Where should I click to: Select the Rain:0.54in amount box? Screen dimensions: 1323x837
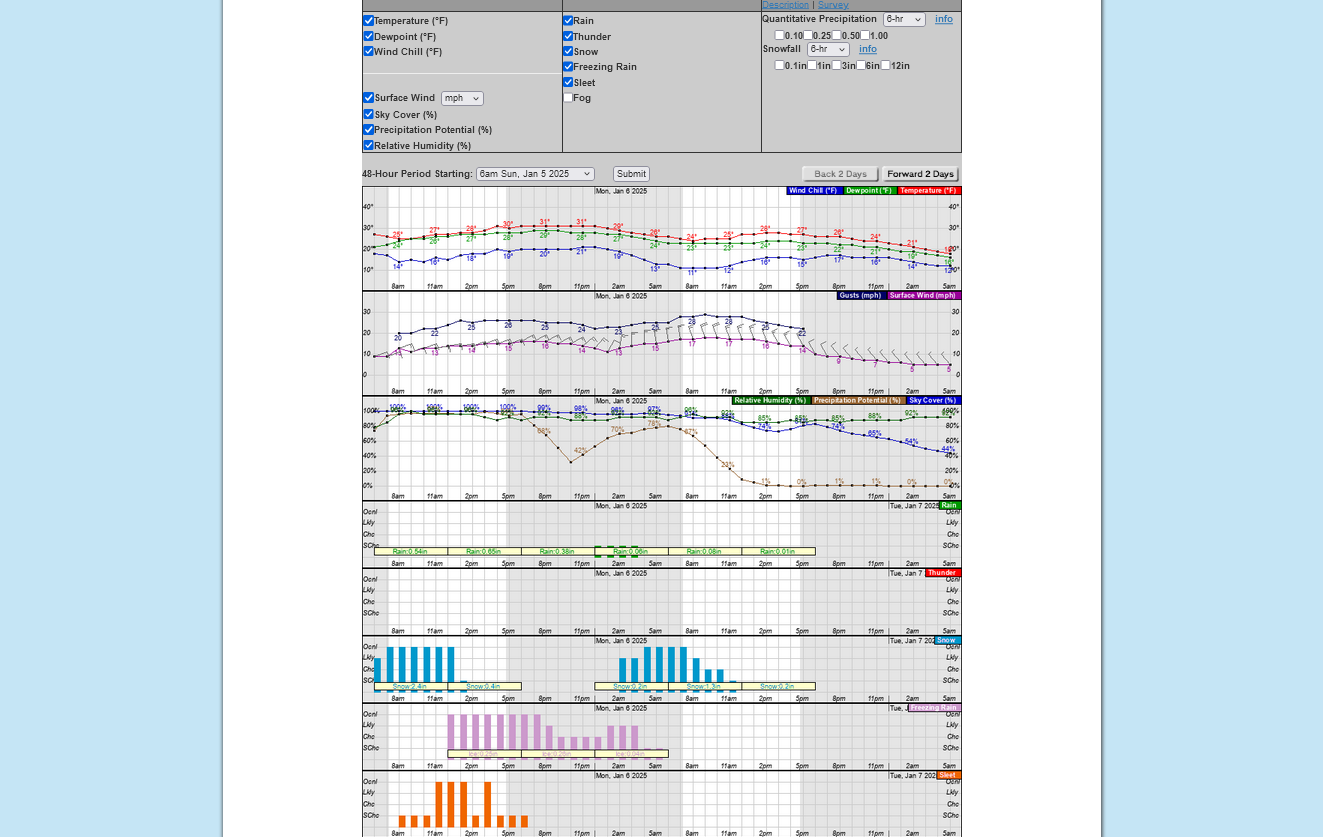point(411,551)
